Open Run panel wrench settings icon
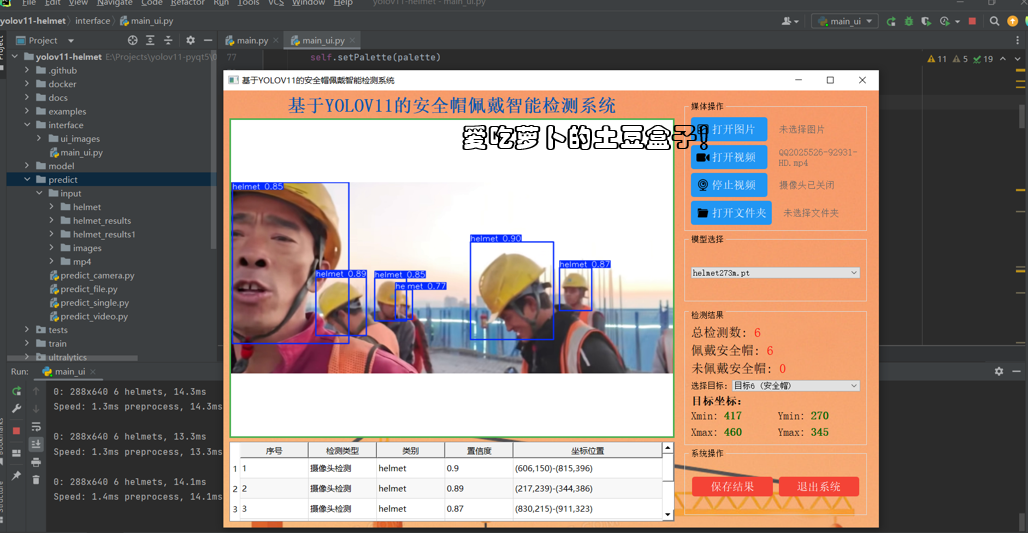Viewport: 1031px width, 534px height. tap(16, 408)
